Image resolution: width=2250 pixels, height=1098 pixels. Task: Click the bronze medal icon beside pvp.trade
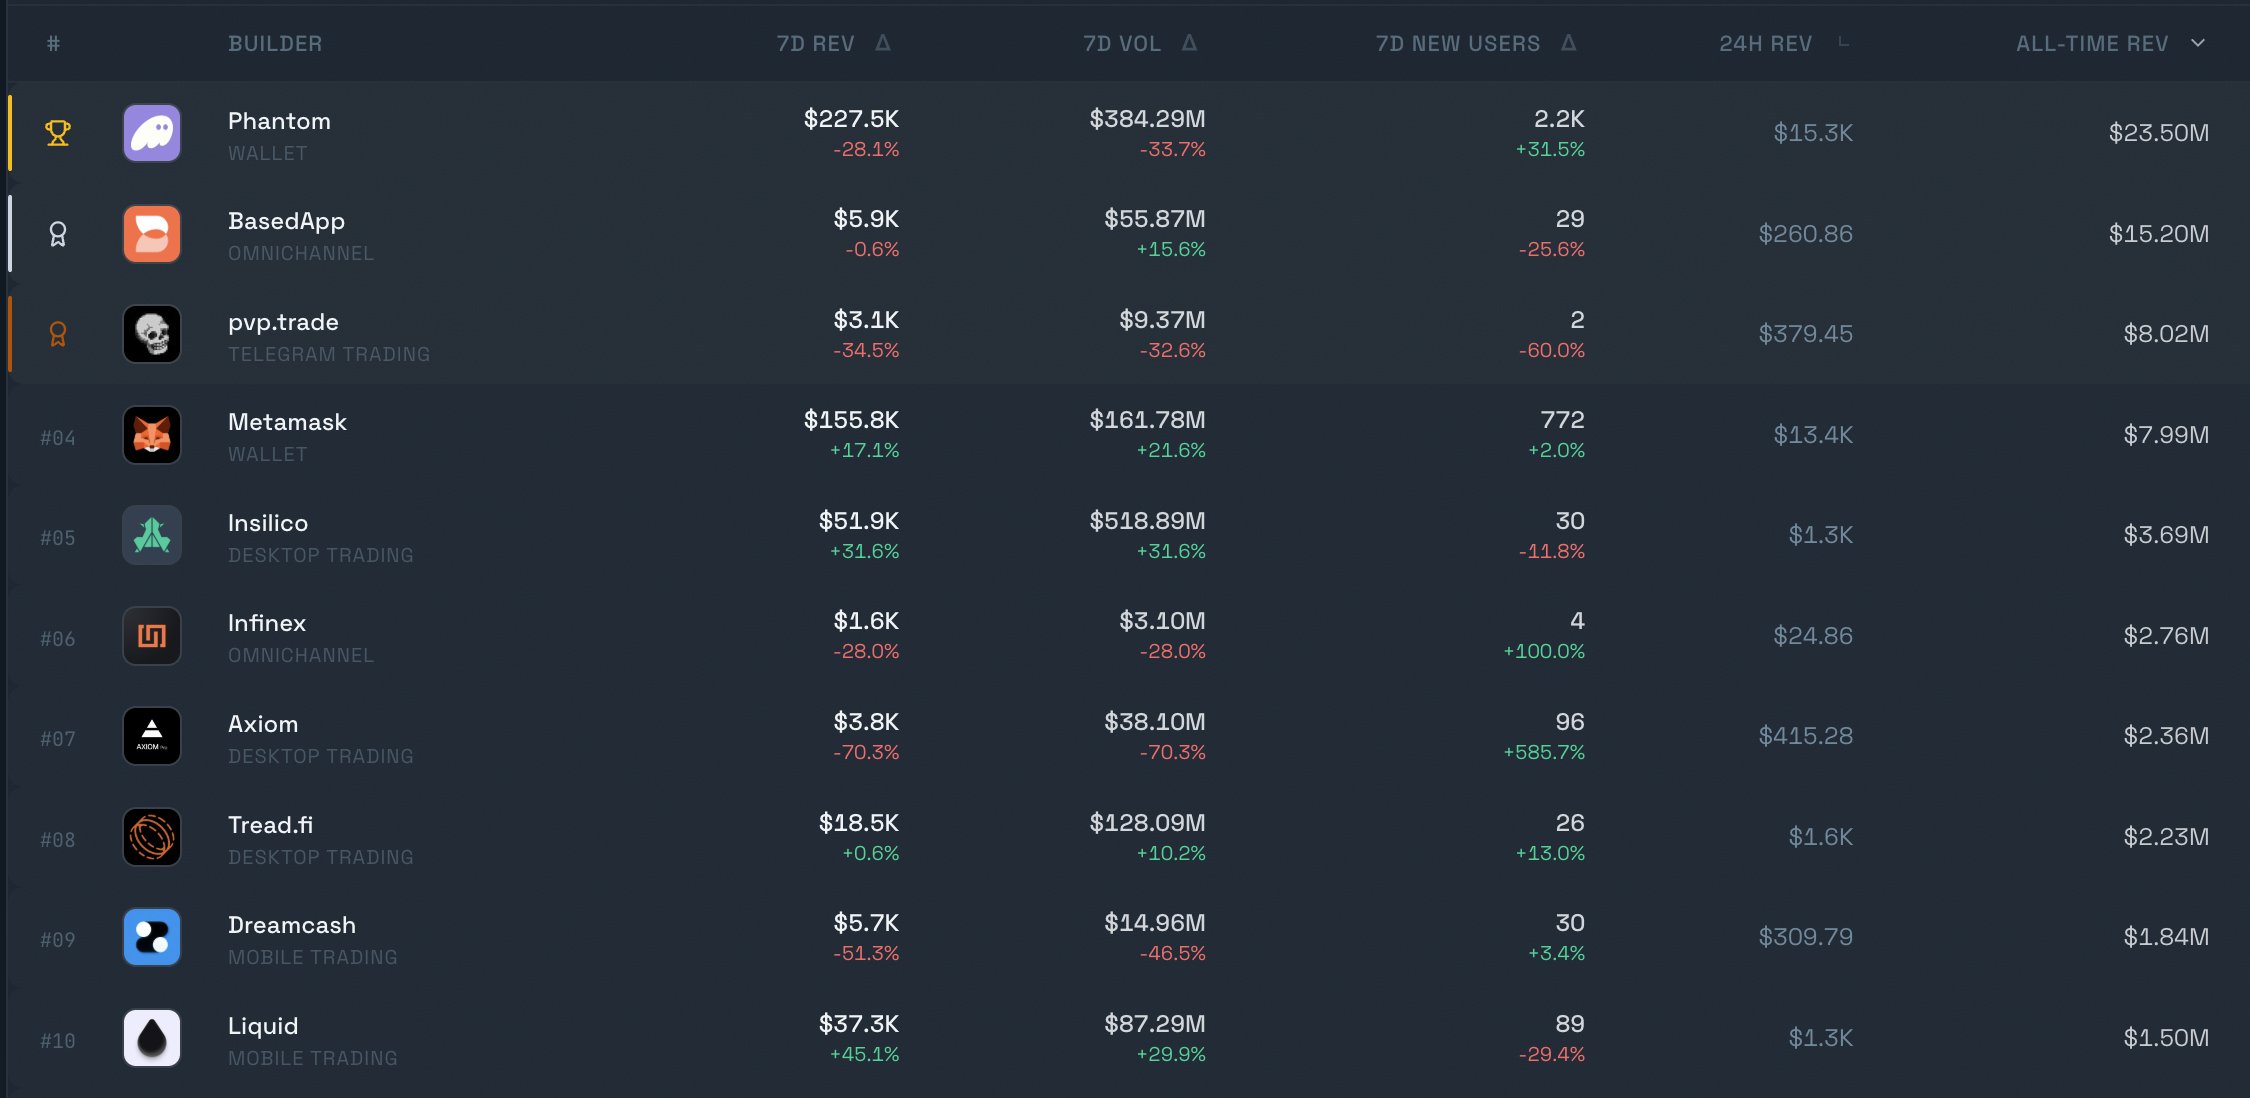click(x=58, y=334)
